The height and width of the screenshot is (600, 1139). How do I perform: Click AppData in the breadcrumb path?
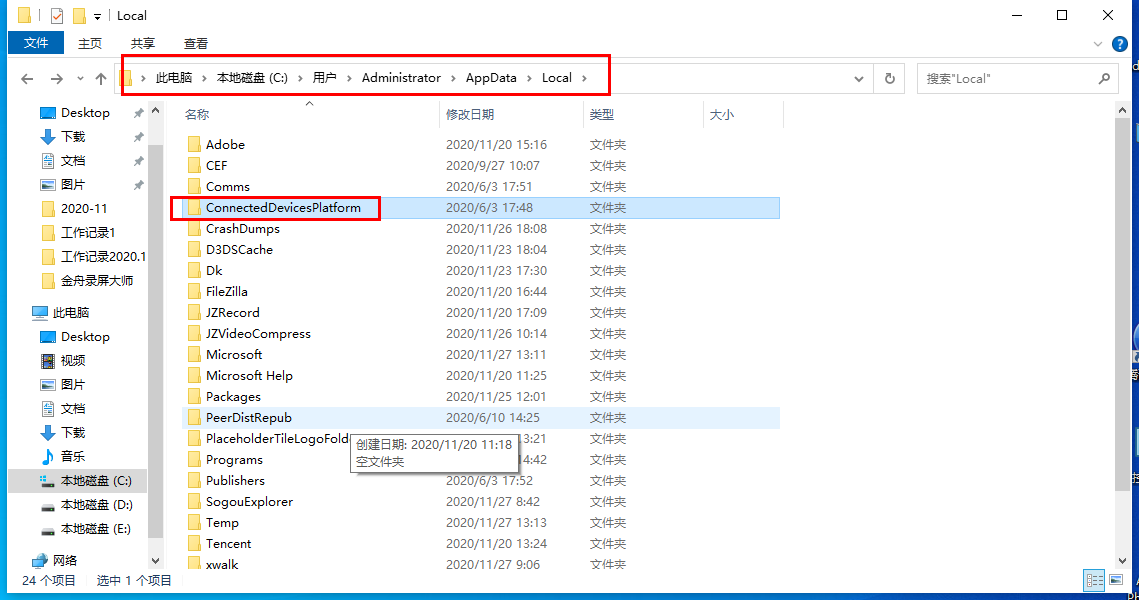point(491,78)
